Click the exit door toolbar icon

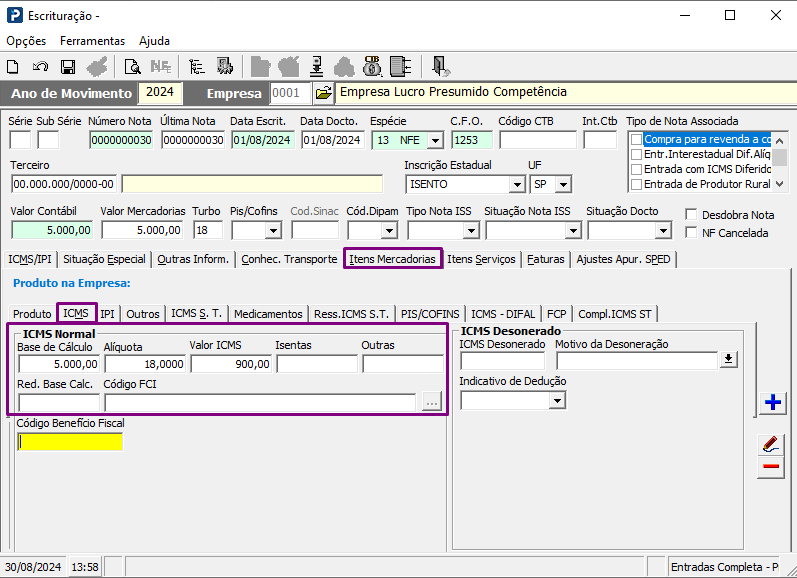(440, 67)
